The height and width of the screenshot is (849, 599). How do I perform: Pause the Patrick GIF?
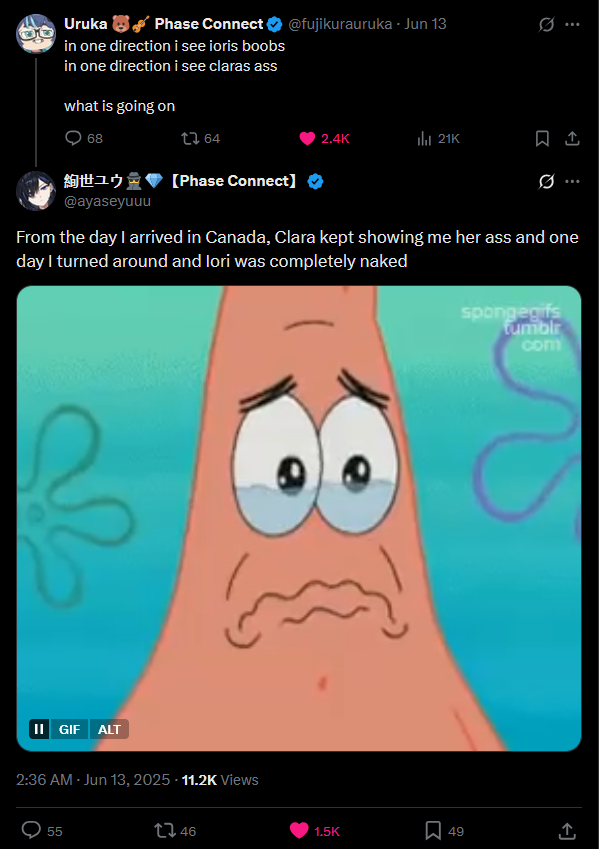[39, 729]
